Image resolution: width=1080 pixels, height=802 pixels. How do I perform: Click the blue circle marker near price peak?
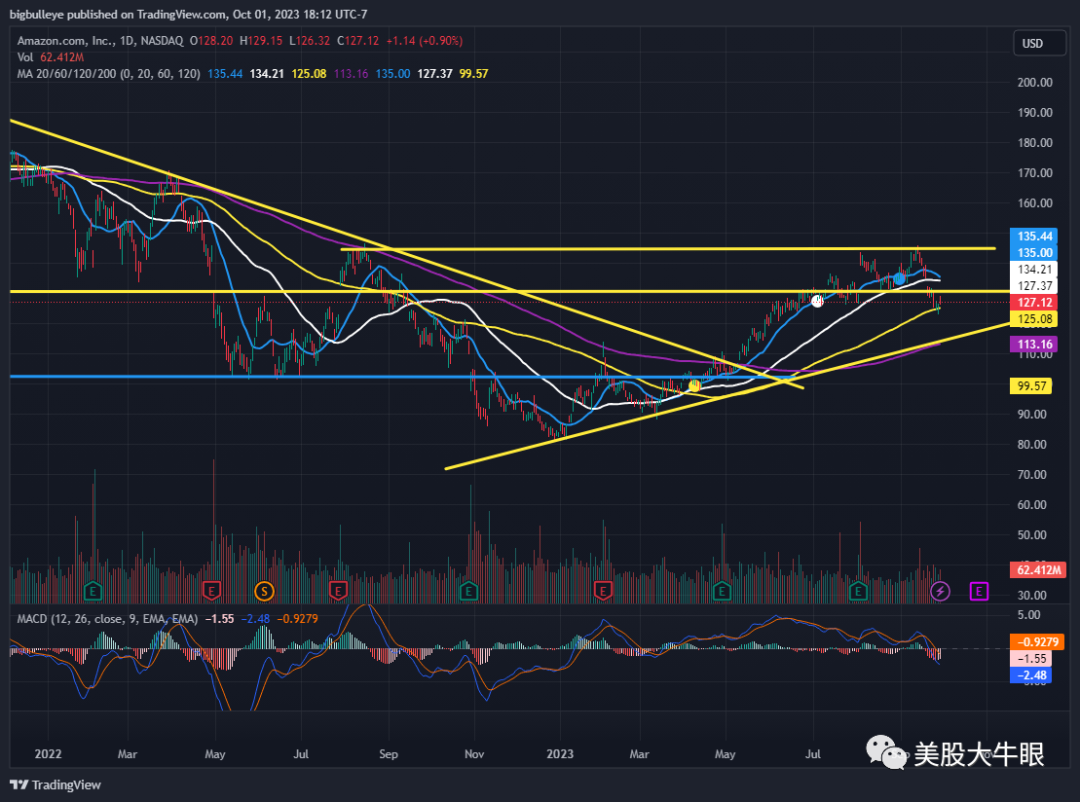[899, 279]
